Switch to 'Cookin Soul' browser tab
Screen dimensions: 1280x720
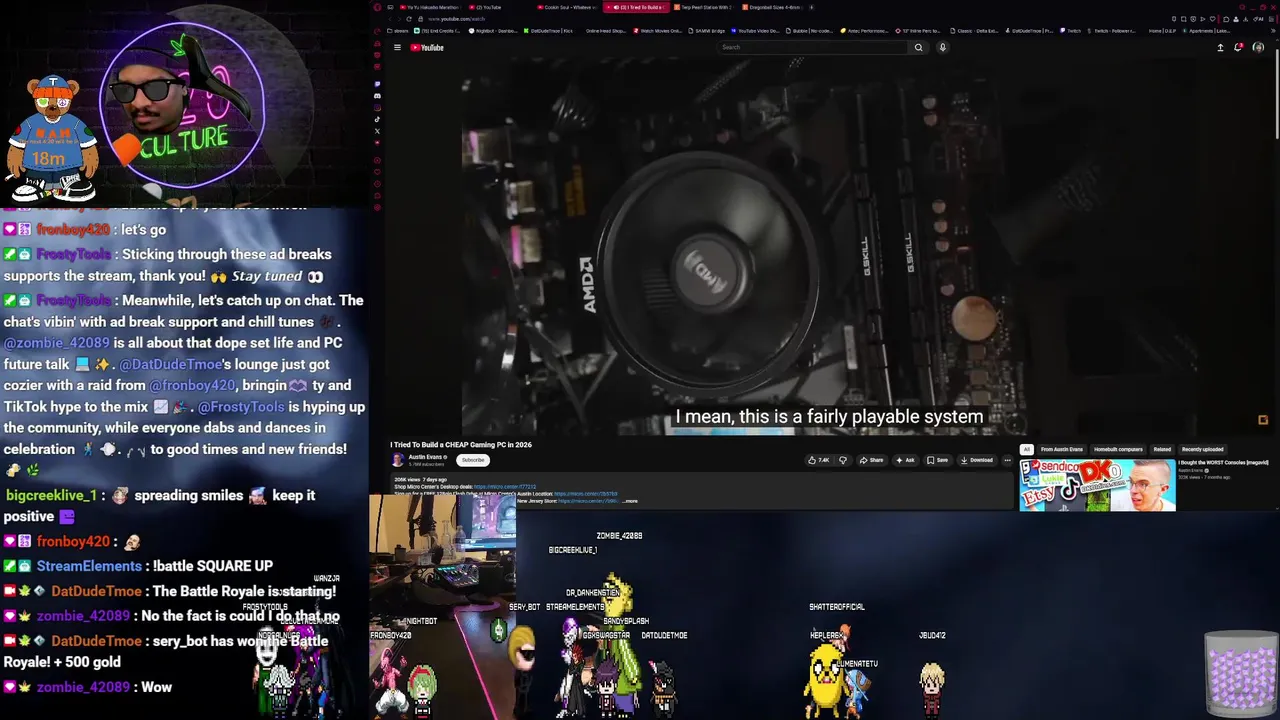(x=568, y=7)
